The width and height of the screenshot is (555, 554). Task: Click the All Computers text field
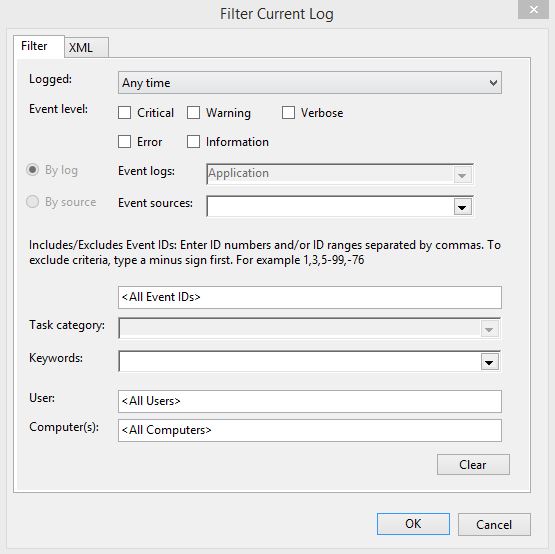pos(310,430)
